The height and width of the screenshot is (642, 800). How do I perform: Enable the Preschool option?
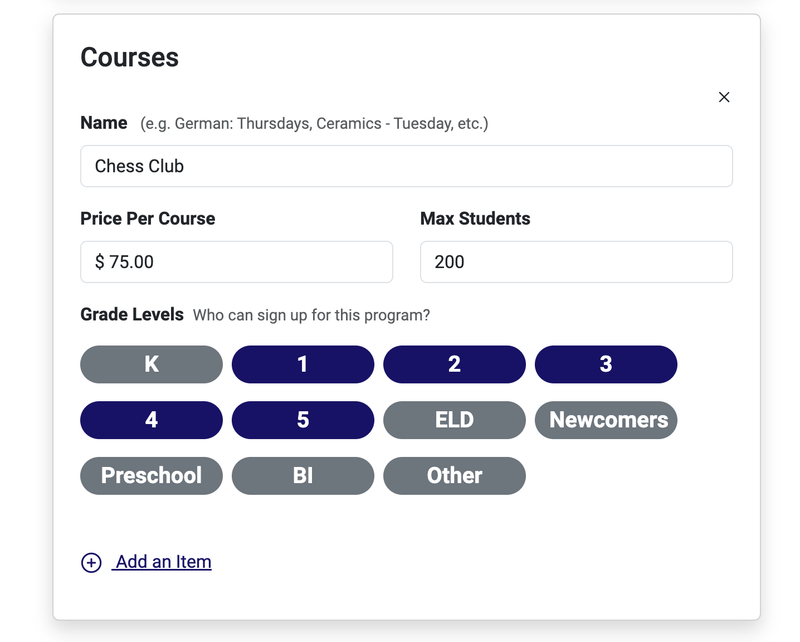point(151,476)
